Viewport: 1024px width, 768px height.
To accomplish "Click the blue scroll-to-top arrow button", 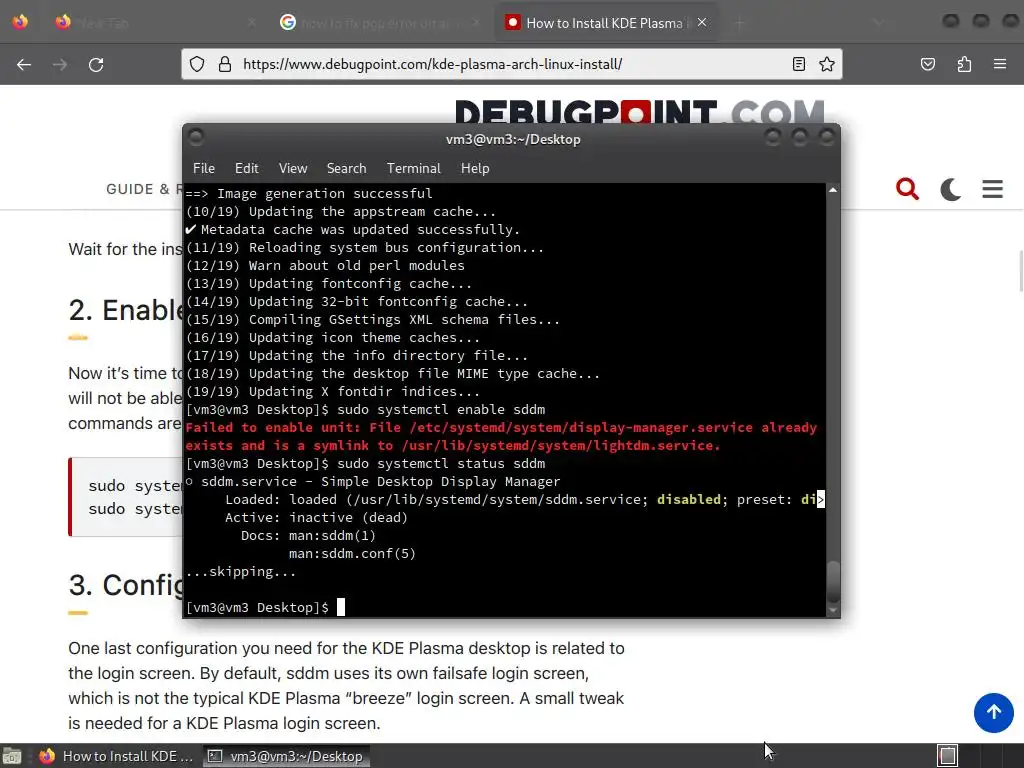I will click(x=993, y=712).
